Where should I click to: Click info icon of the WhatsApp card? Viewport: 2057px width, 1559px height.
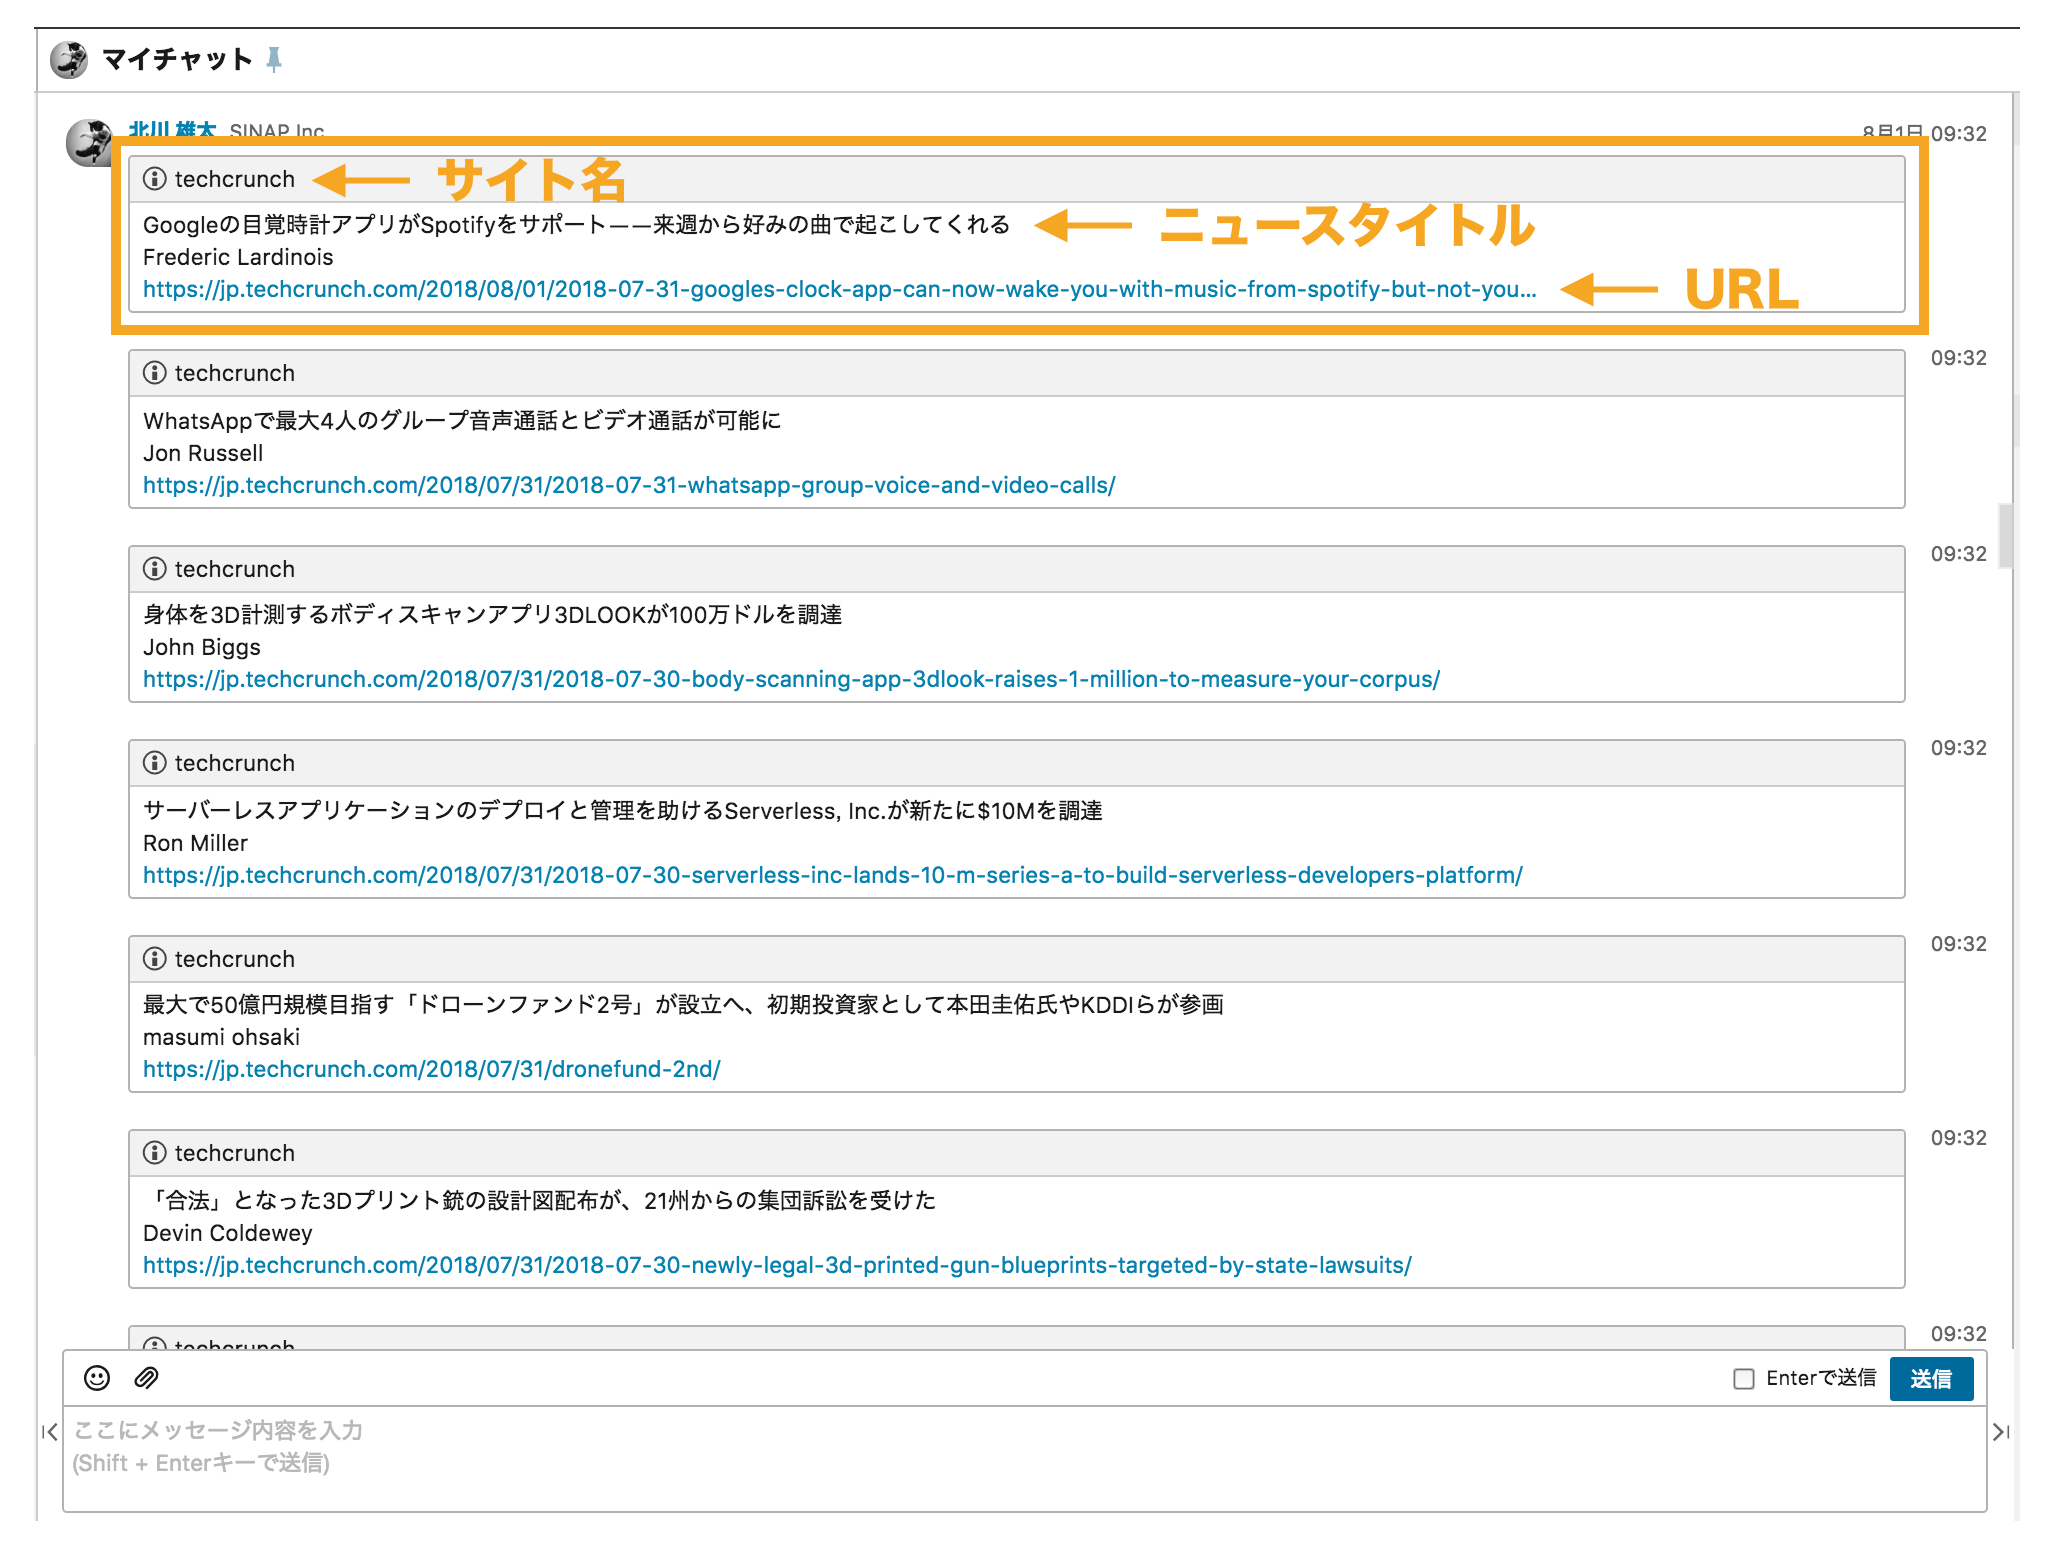[x=155, y=373]
